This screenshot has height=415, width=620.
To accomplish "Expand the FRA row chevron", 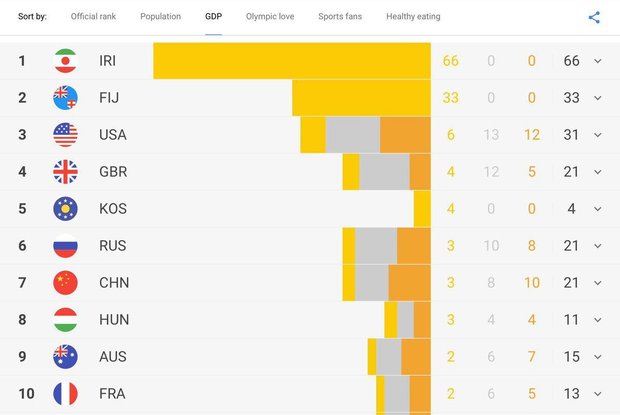I will click(x=598, y=394).
